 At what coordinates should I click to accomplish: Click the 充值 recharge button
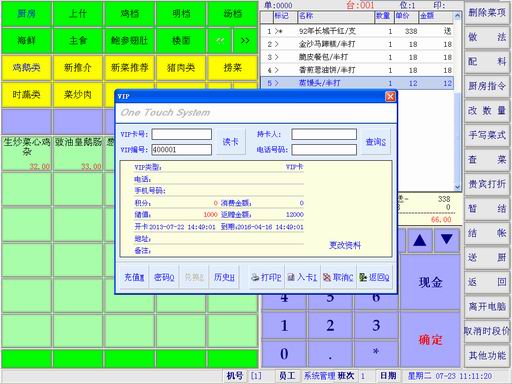coord(134,277)
